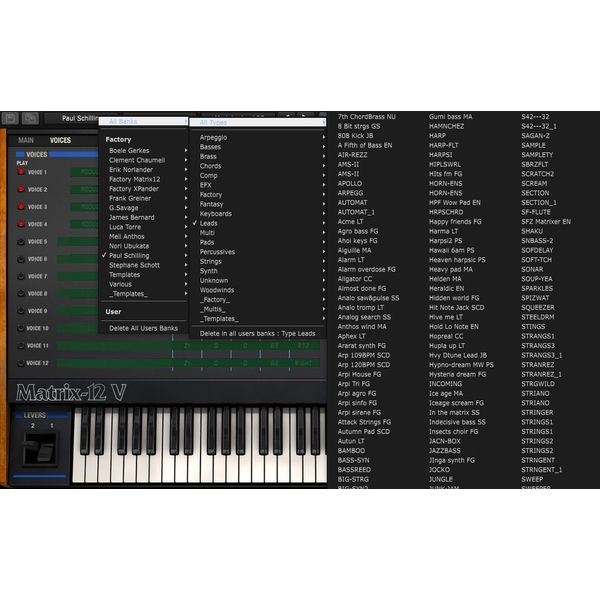Expand Frank Greiner bank submenu

pyautogui.click(x=143, y=198)
